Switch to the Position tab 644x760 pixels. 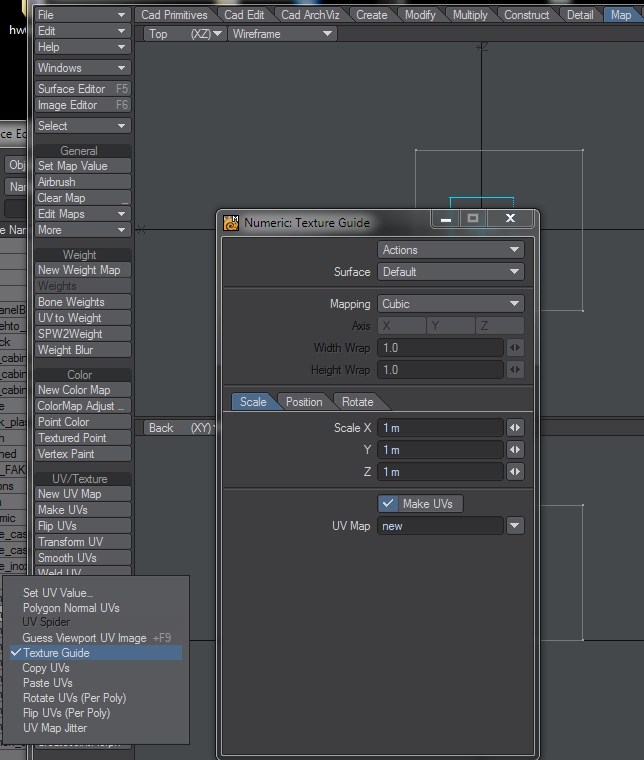coord(304,402)
